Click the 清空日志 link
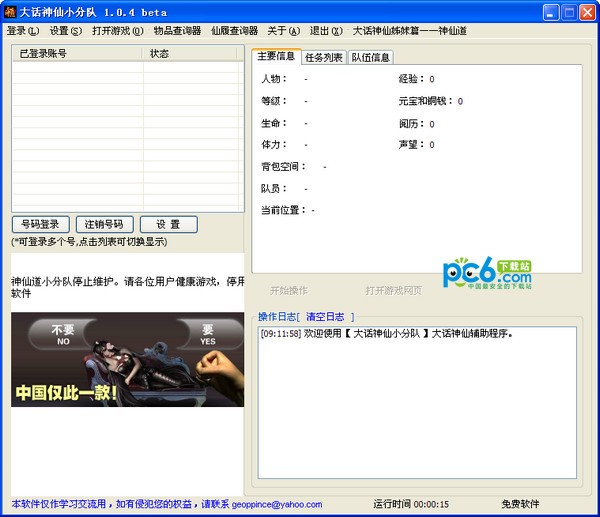Screen dimensions: 600x517 click(325, 316)
